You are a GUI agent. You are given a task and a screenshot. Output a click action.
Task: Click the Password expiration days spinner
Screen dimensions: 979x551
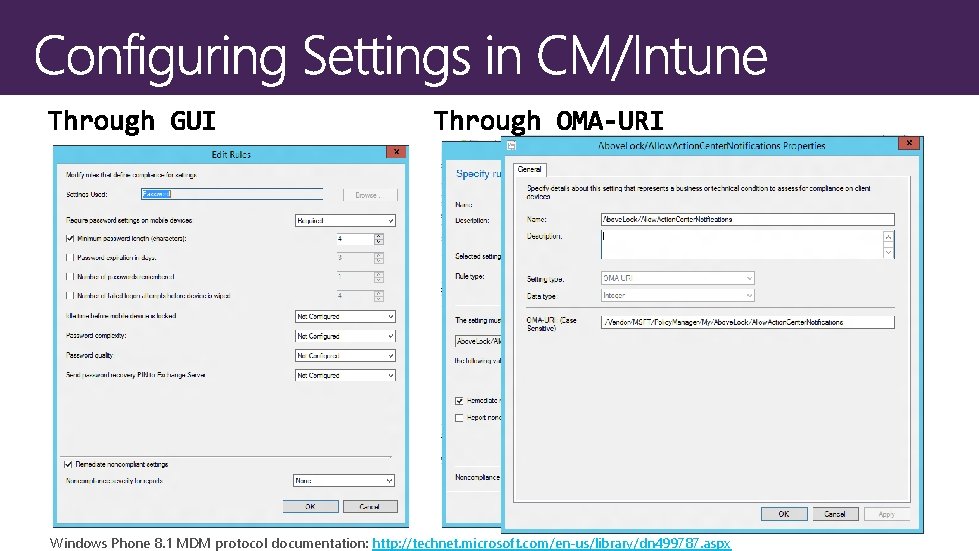pos(378,258)
